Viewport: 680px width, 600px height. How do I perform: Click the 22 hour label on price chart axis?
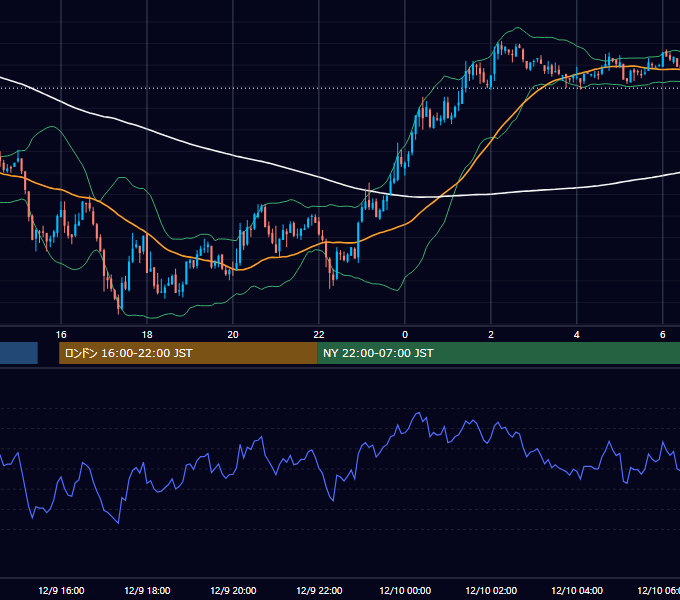pos(319,334)
